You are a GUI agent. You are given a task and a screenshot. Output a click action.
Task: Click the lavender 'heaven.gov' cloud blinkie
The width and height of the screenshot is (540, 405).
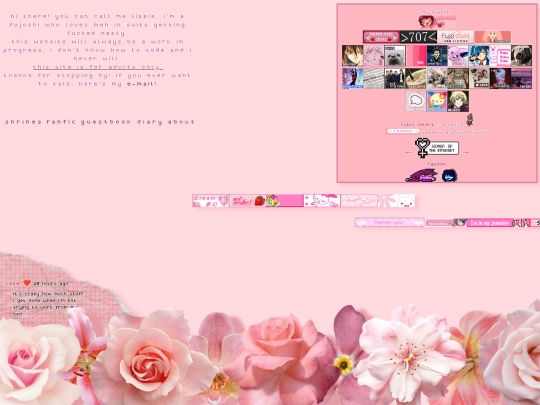tap(390, 222)
